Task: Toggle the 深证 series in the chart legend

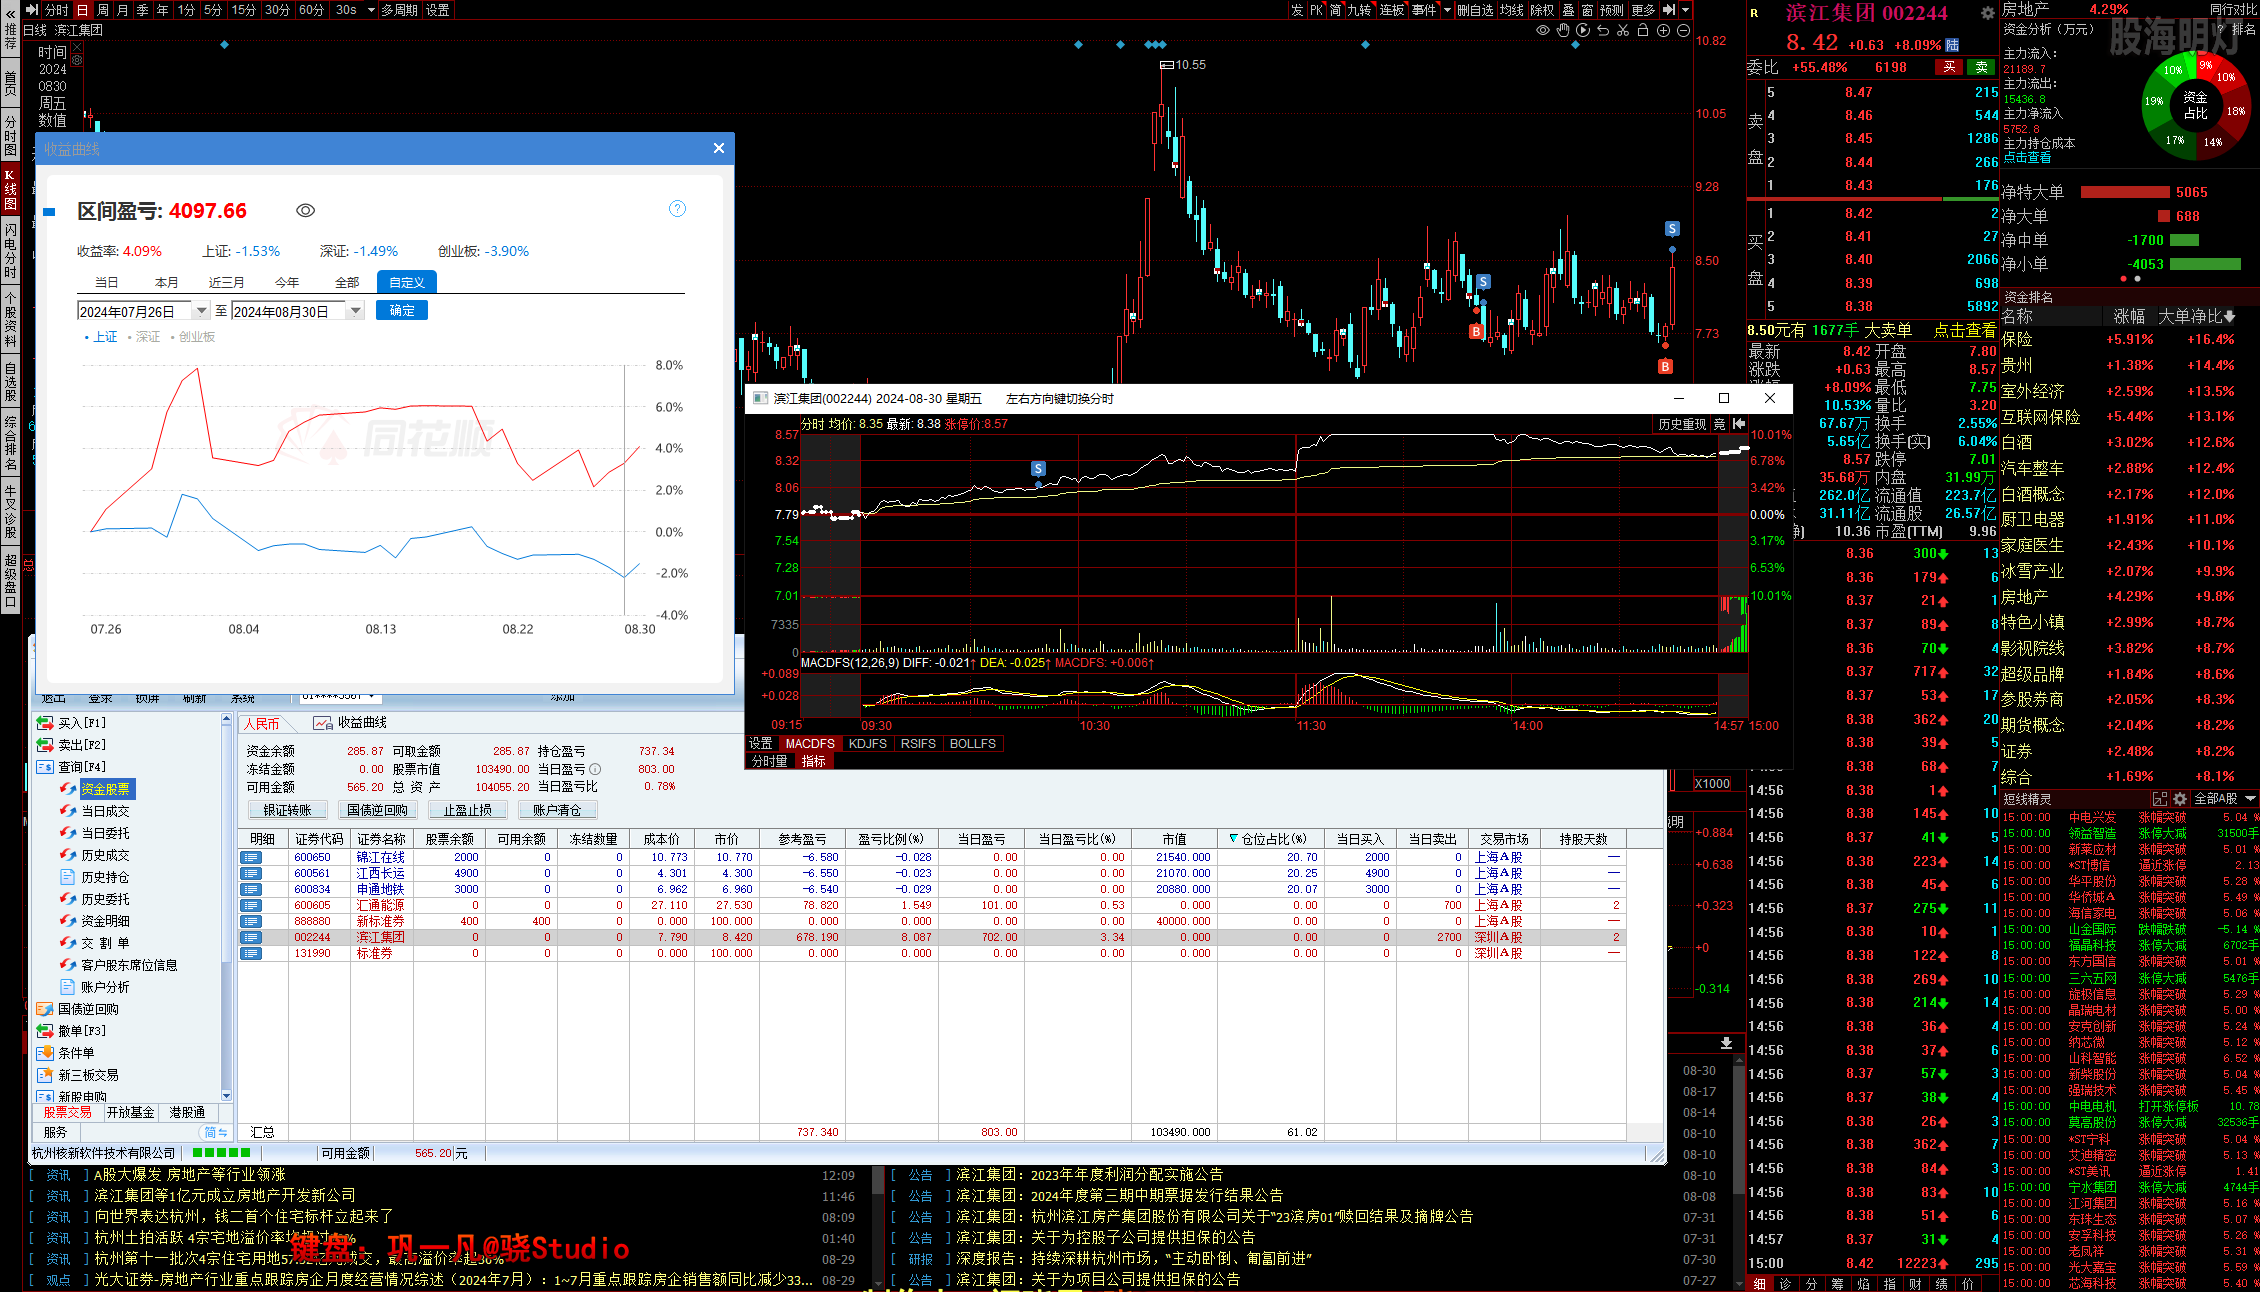Action: point(144,337)
